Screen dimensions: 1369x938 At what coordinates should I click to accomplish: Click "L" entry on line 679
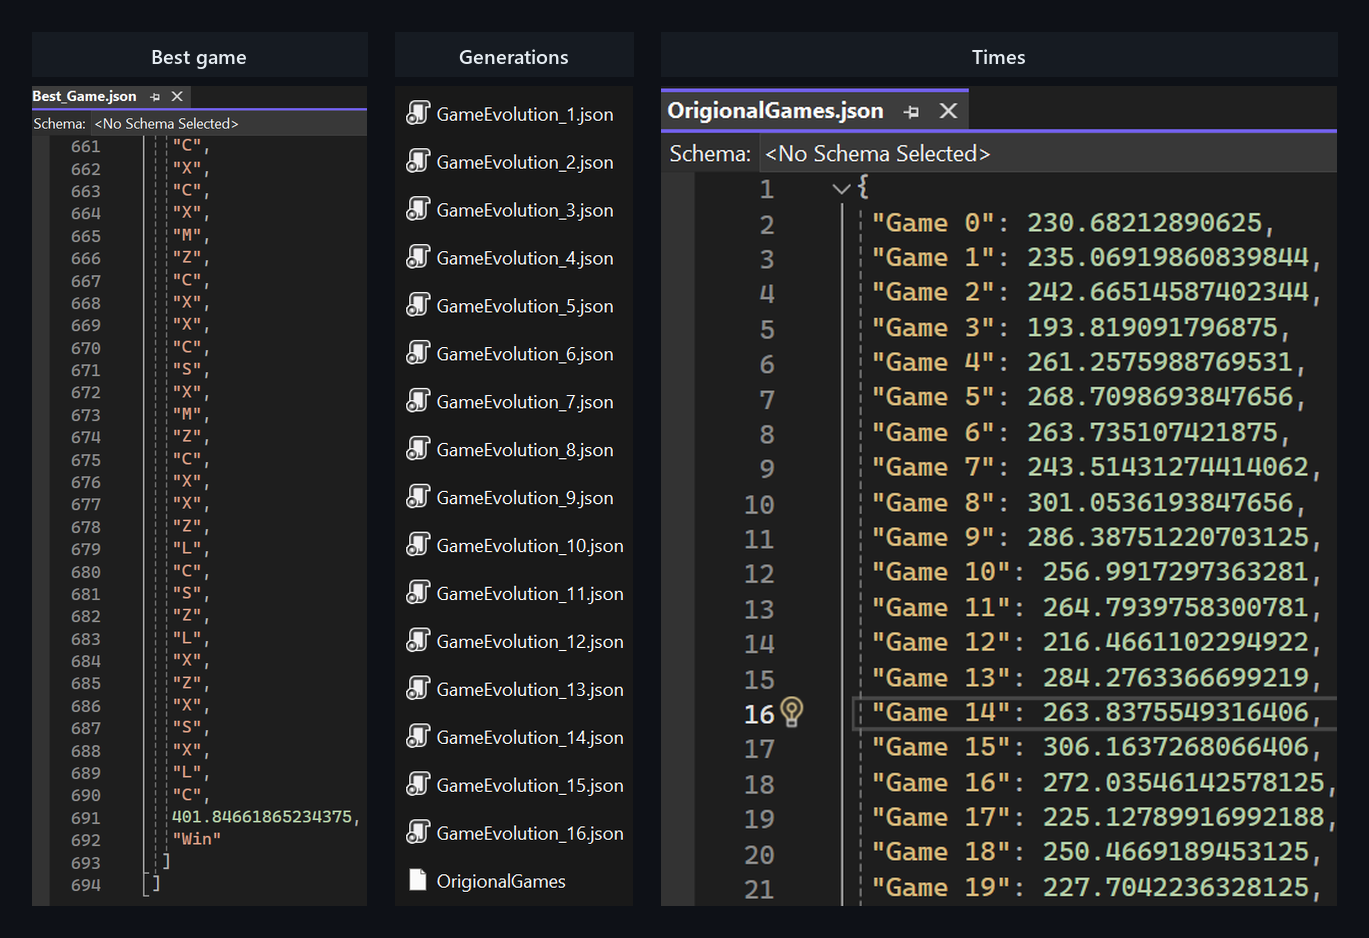(x=187, y=548)
